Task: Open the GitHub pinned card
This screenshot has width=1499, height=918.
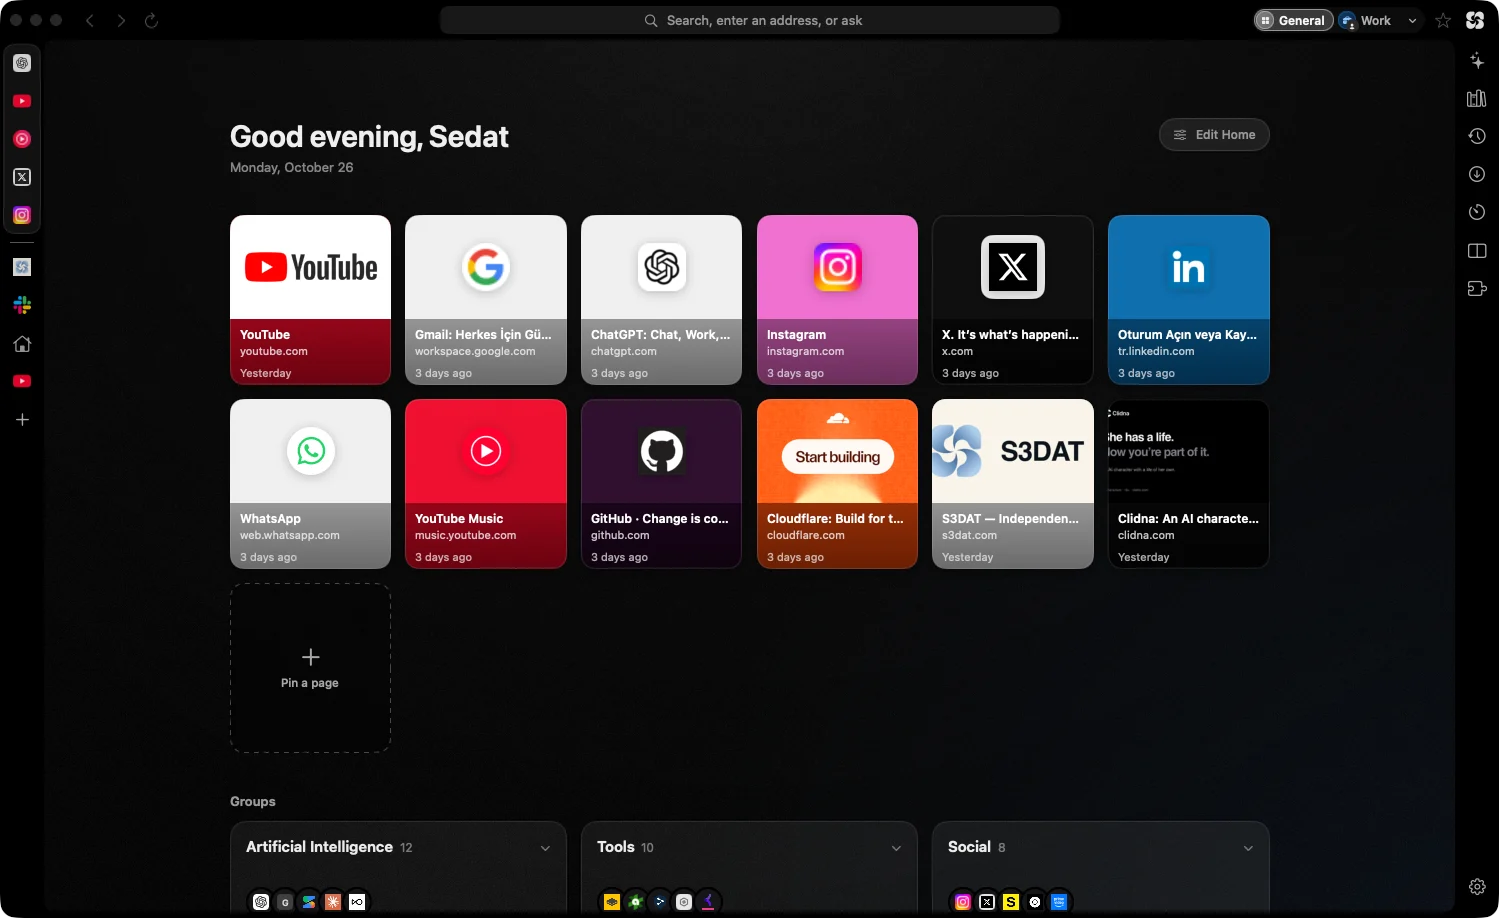Action: pyautogui.click(x=661, y=484)
